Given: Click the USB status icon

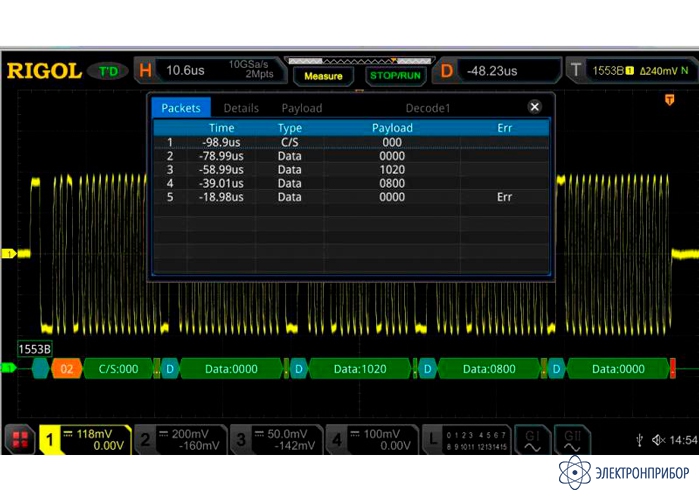Looking at the screenshot, I should tap(640, 440).
